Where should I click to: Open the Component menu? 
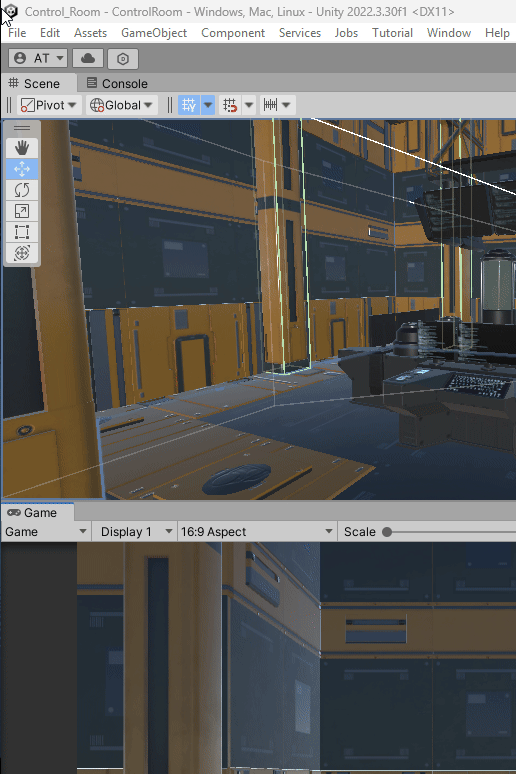point(233,33)
